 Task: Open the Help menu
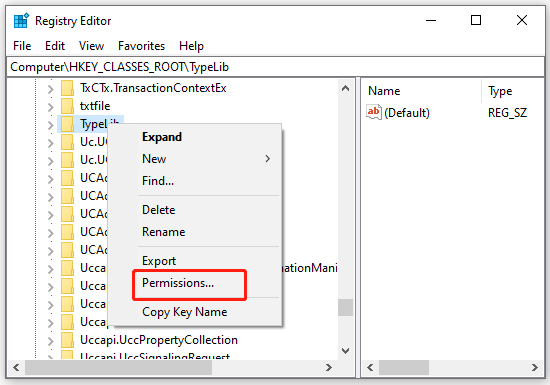point(191,46)
